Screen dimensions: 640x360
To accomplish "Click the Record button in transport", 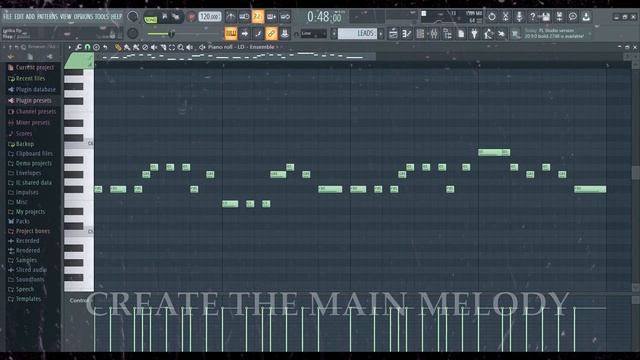I will pos(191,17).
